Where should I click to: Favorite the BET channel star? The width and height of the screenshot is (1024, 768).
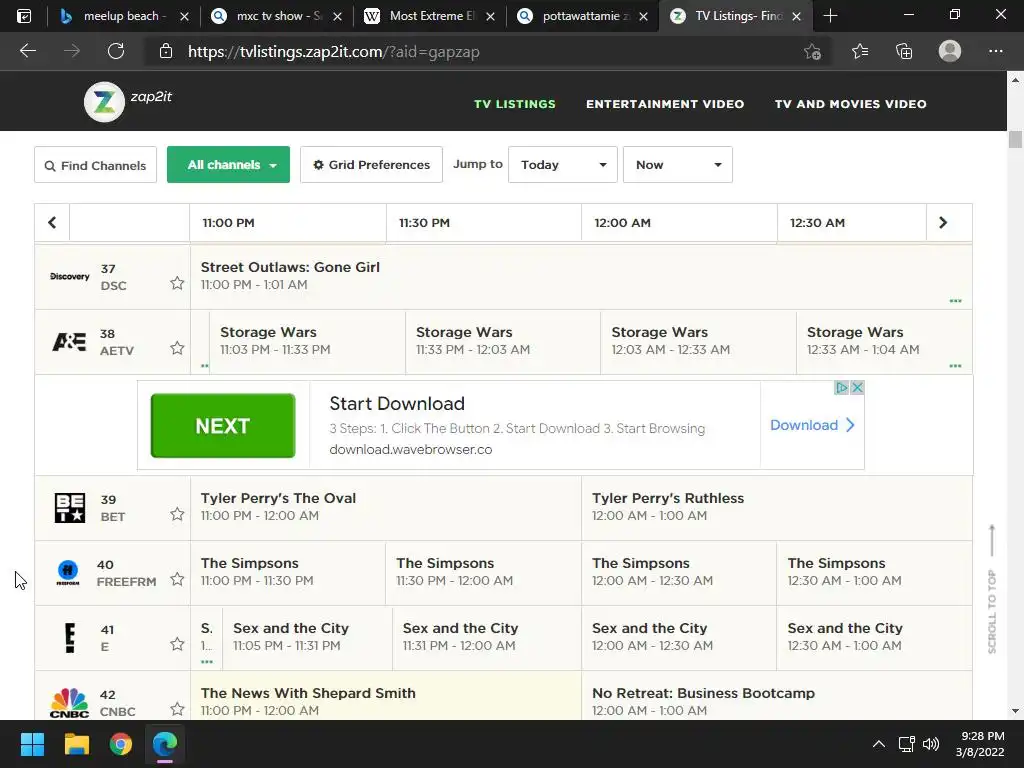(177, 514)
